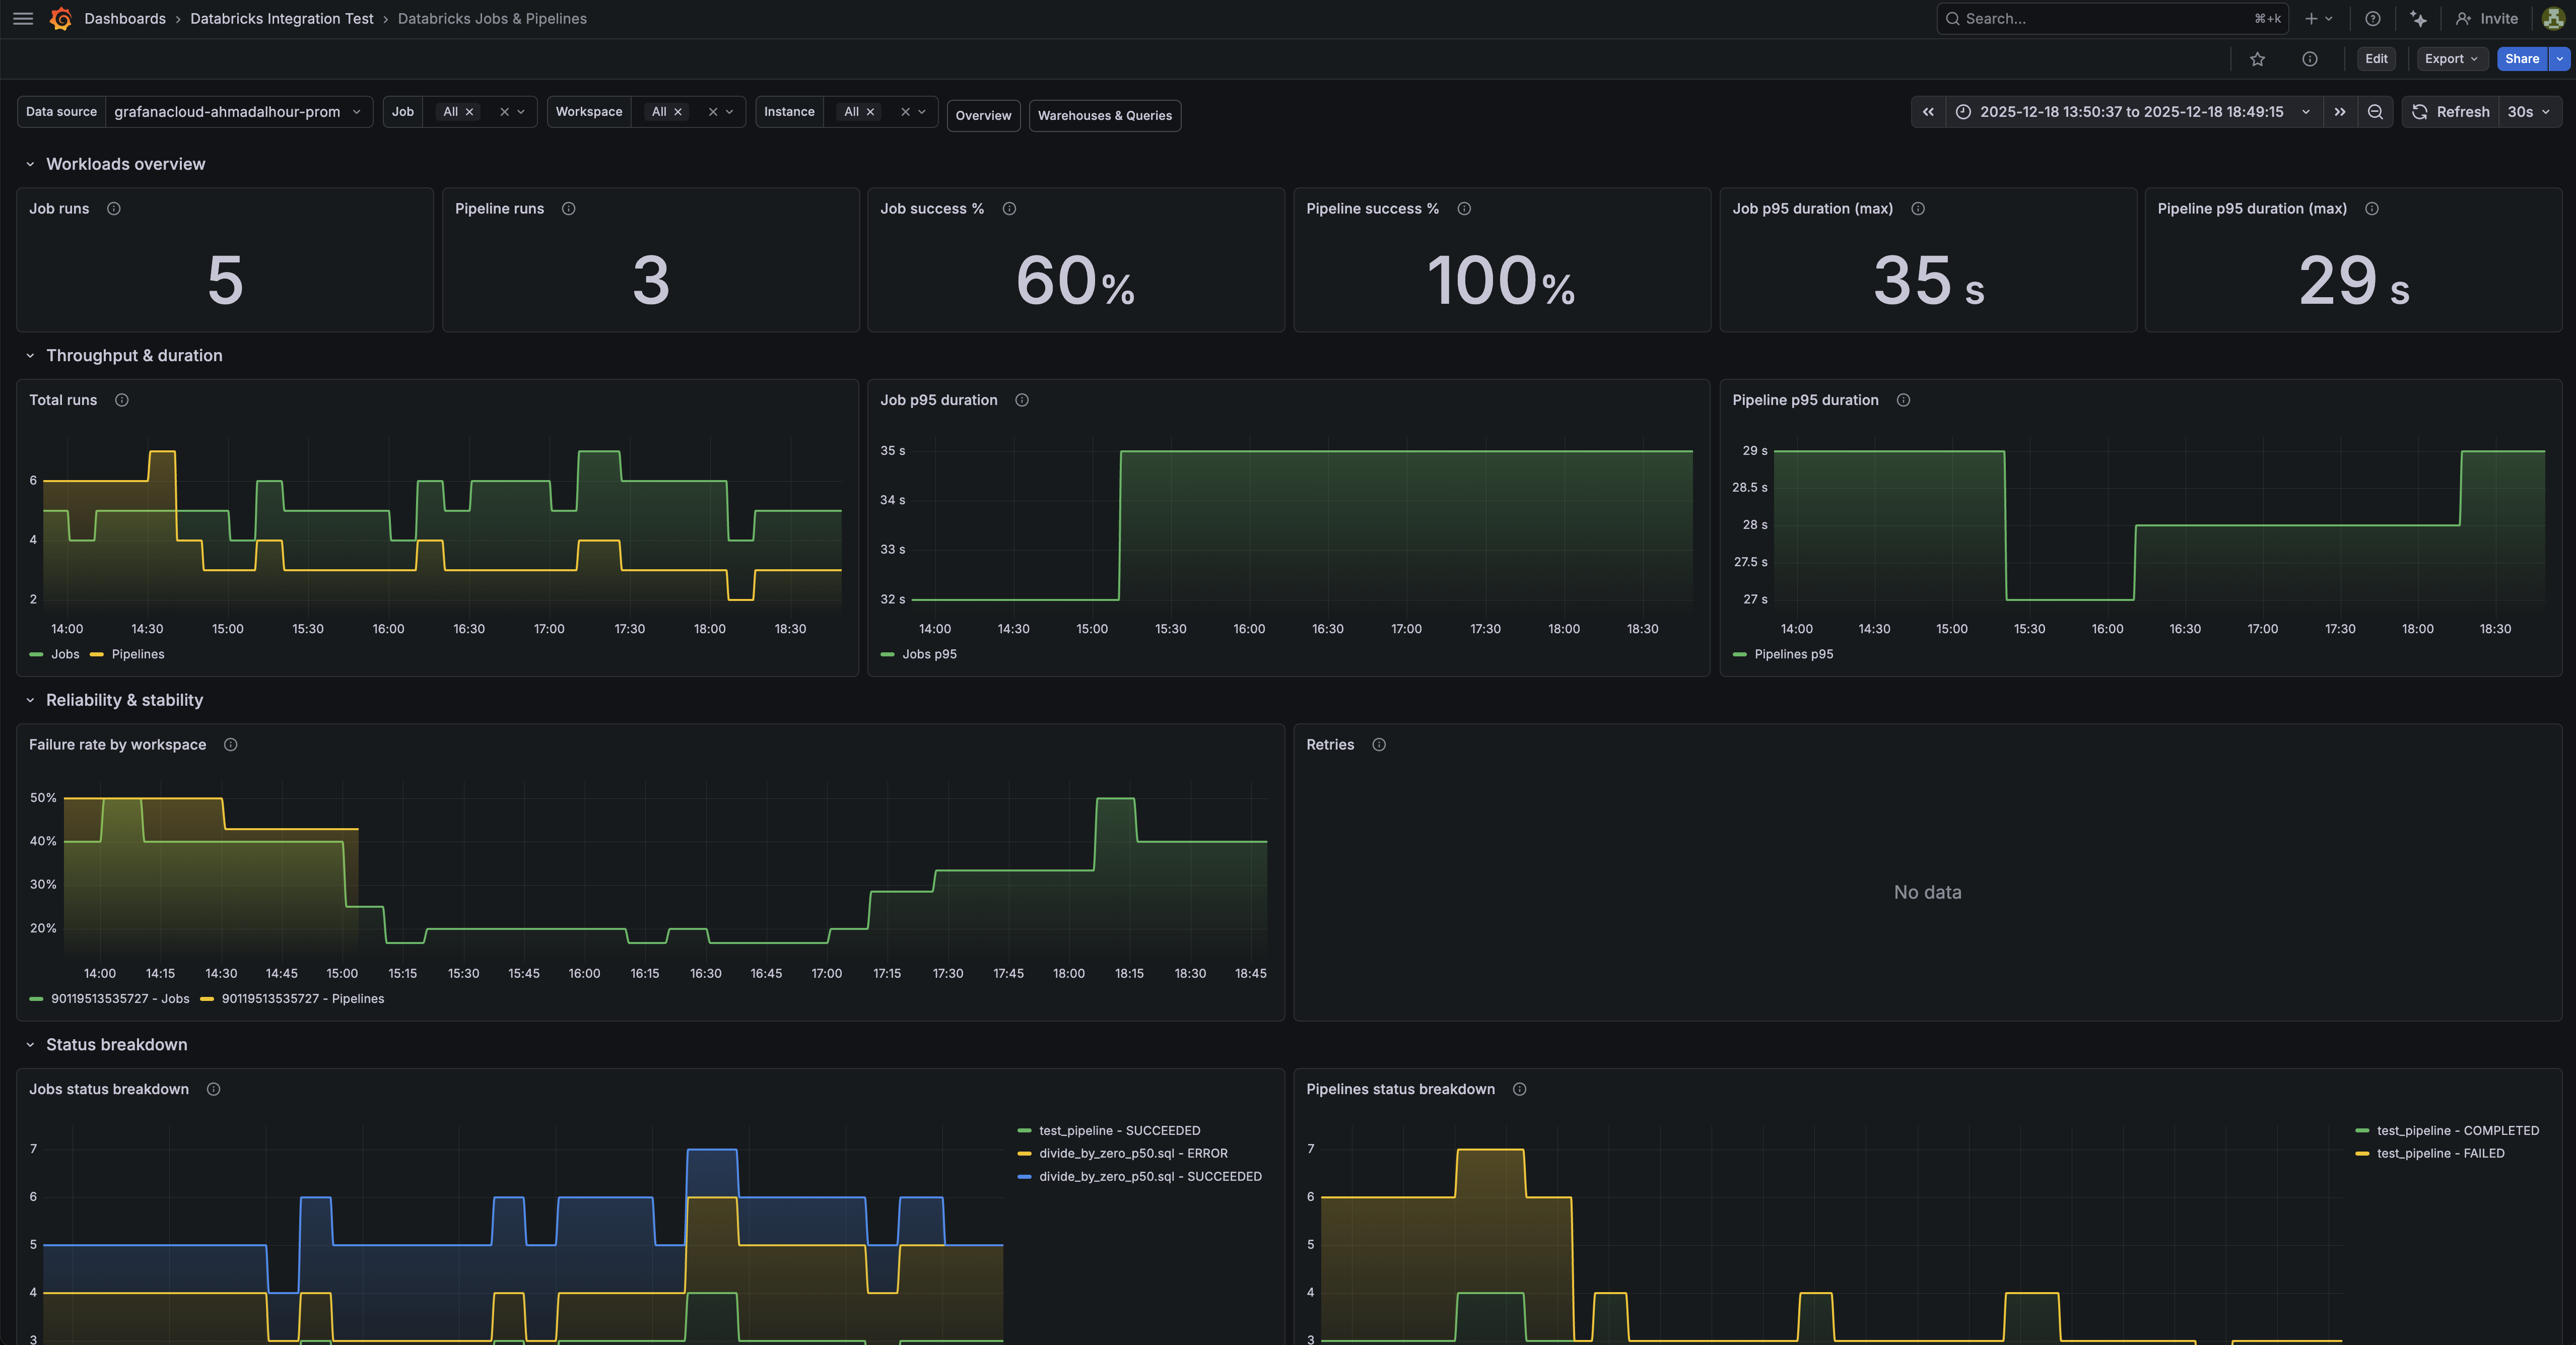Click the Jobs color swatch in Total runs
Screen dimensions: 2576x1345
(x=37, y=654)
